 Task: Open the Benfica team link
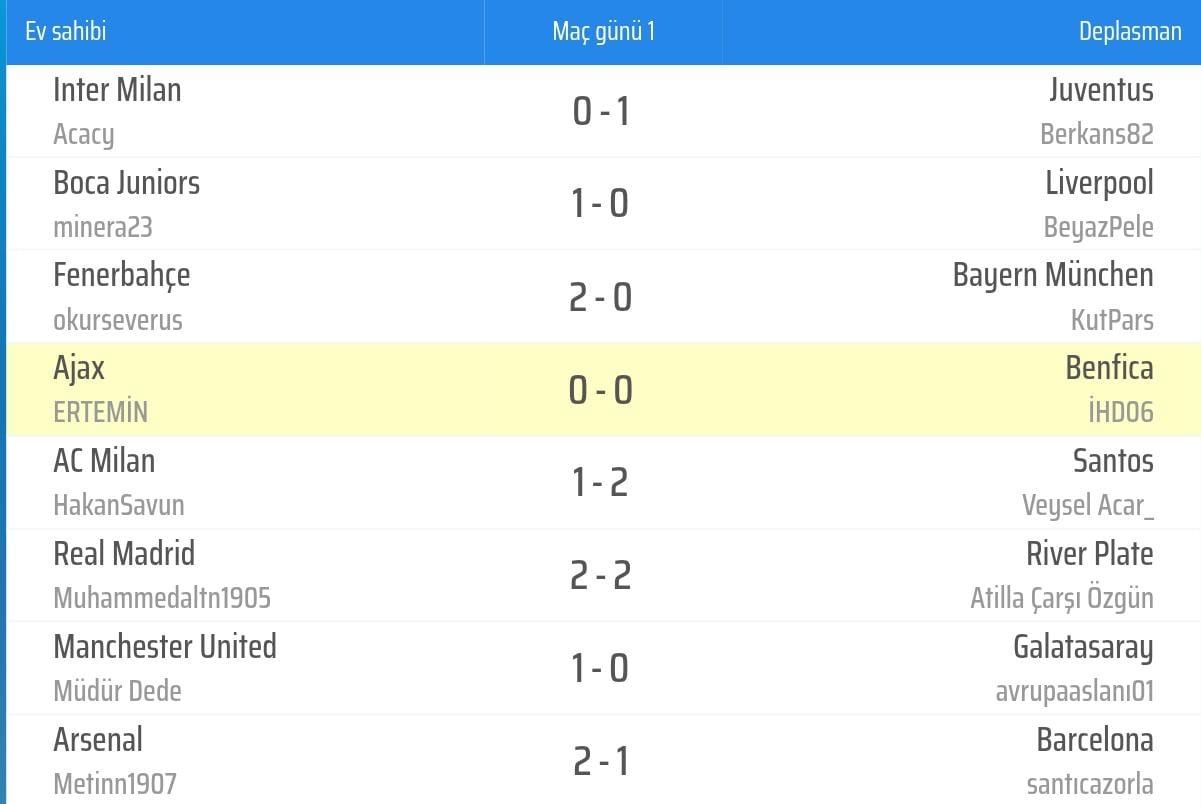point(1109,368)
